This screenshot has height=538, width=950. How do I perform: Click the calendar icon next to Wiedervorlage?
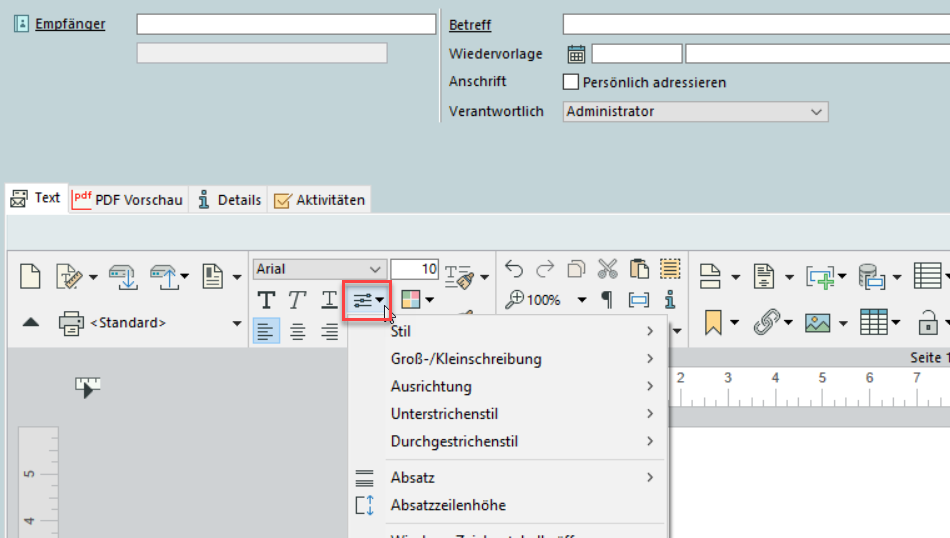tap(576, 54)
